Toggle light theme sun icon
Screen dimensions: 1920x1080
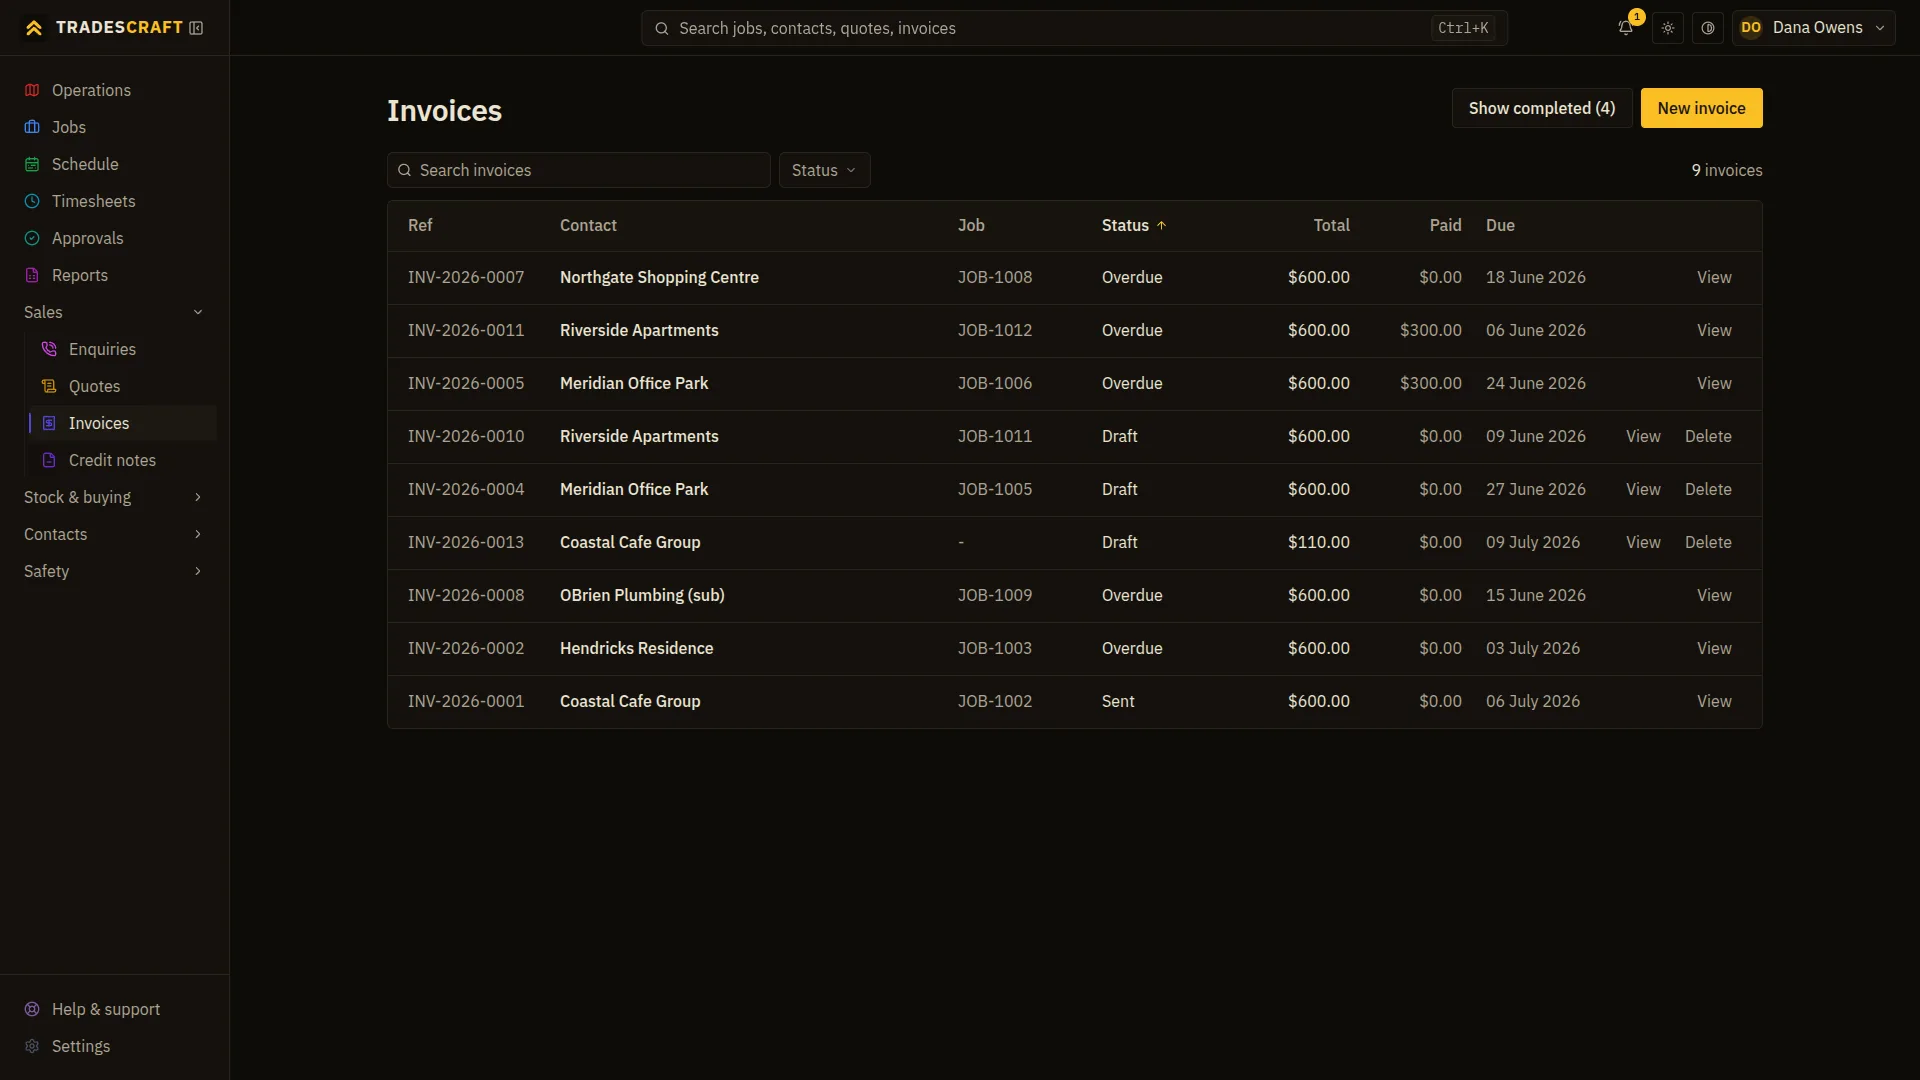click(x=1668, y=28)
